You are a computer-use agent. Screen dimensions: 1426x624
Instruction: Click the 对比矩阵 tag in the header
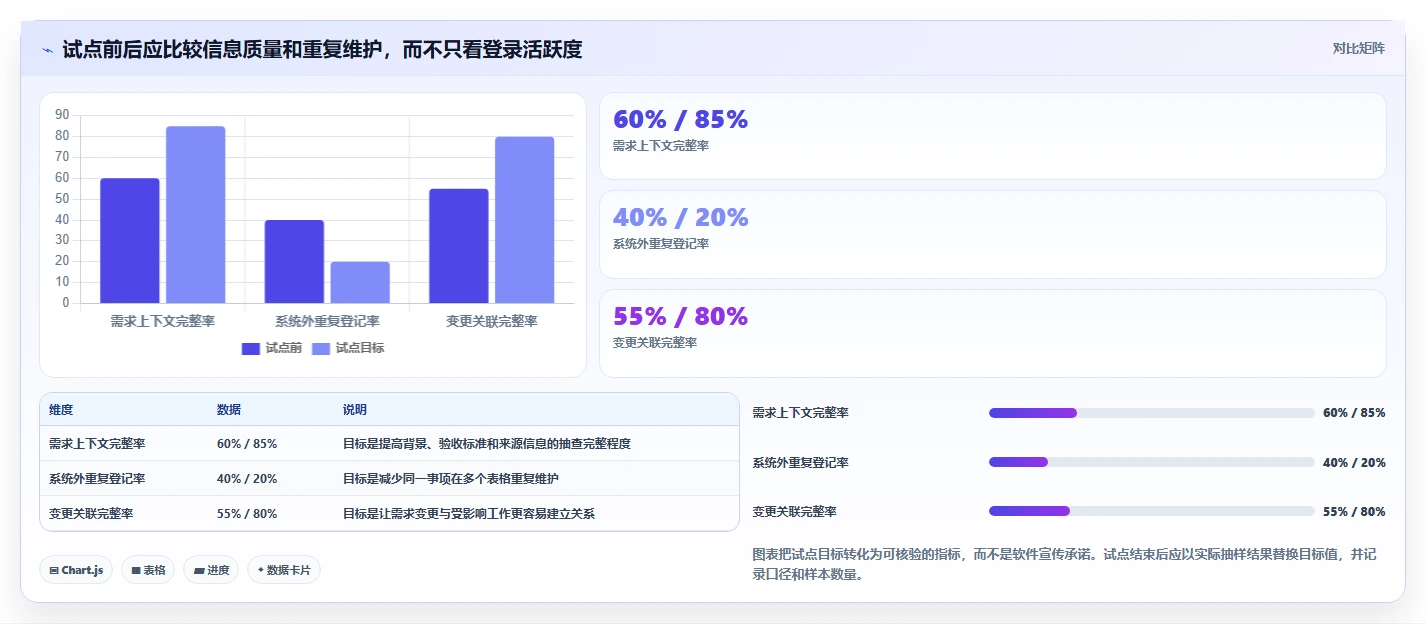[1358, 48]
